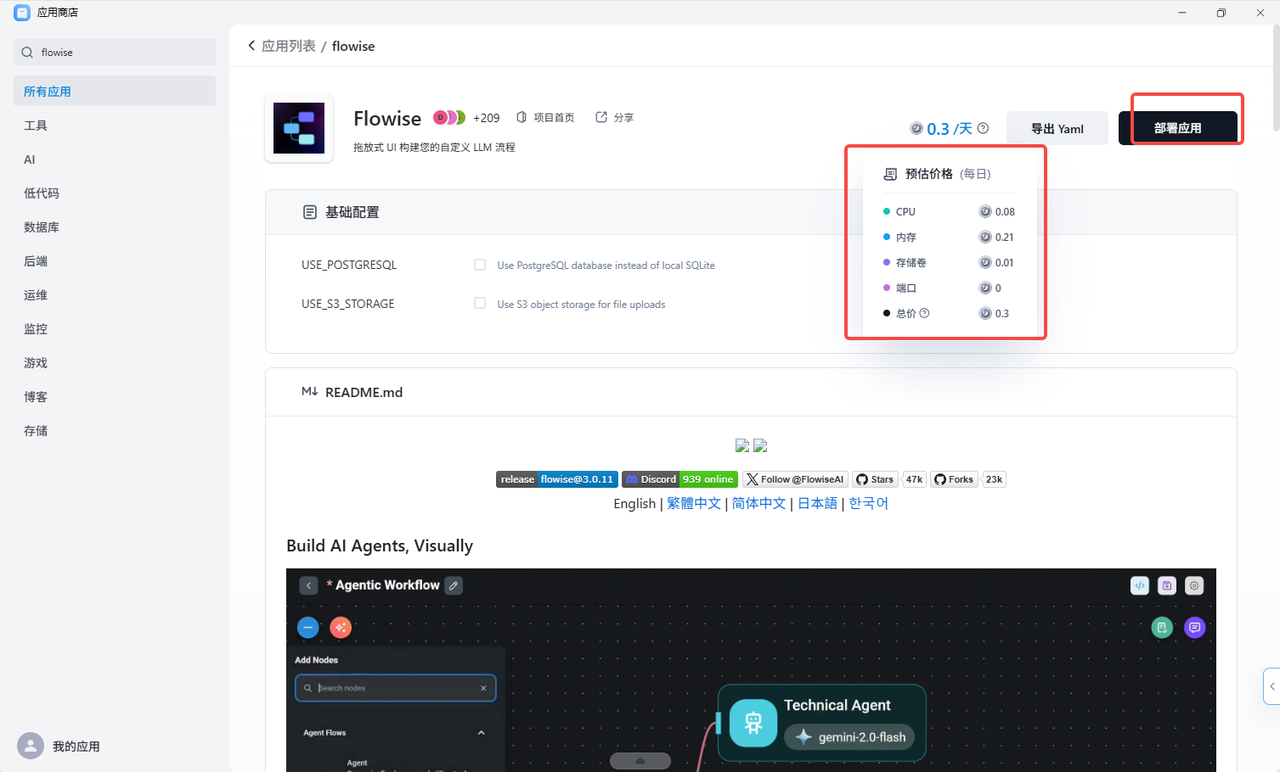Click the help question icon after 0.3 /天
Screen dimensions: 1280x772
[983, 128]
